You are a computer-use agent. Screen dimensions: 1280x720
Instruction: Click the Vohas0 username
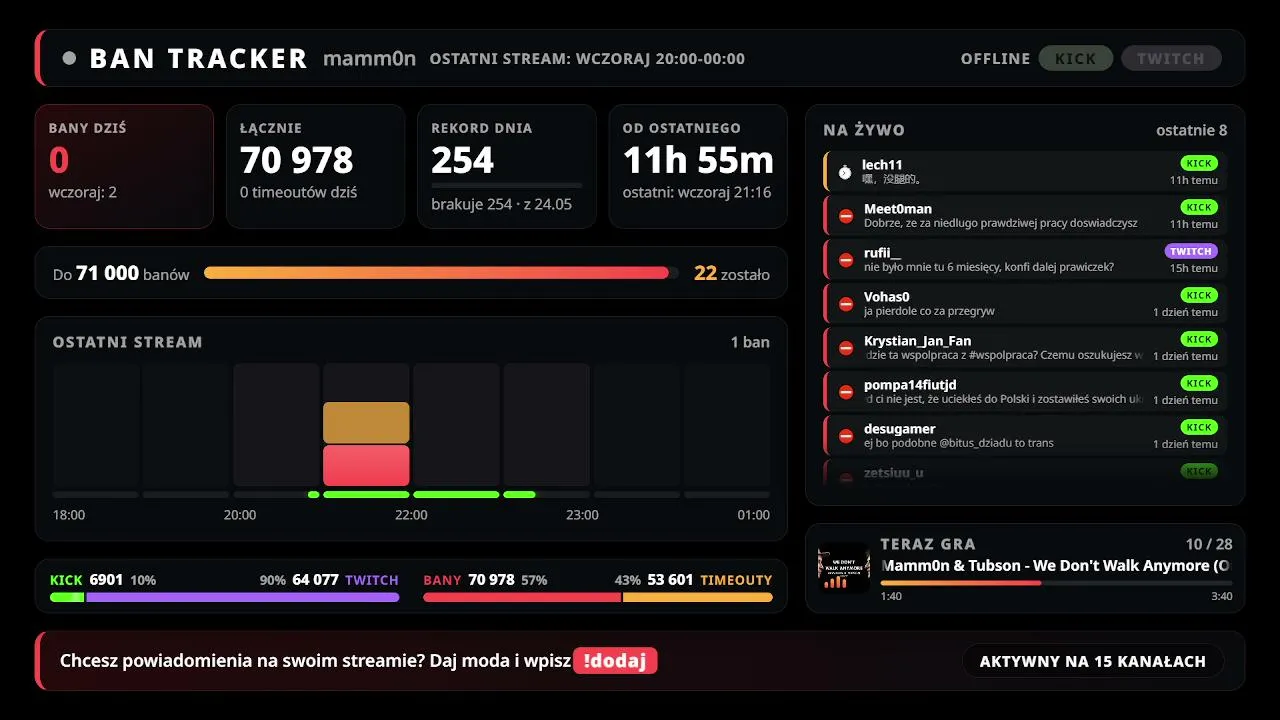point(887,297)
